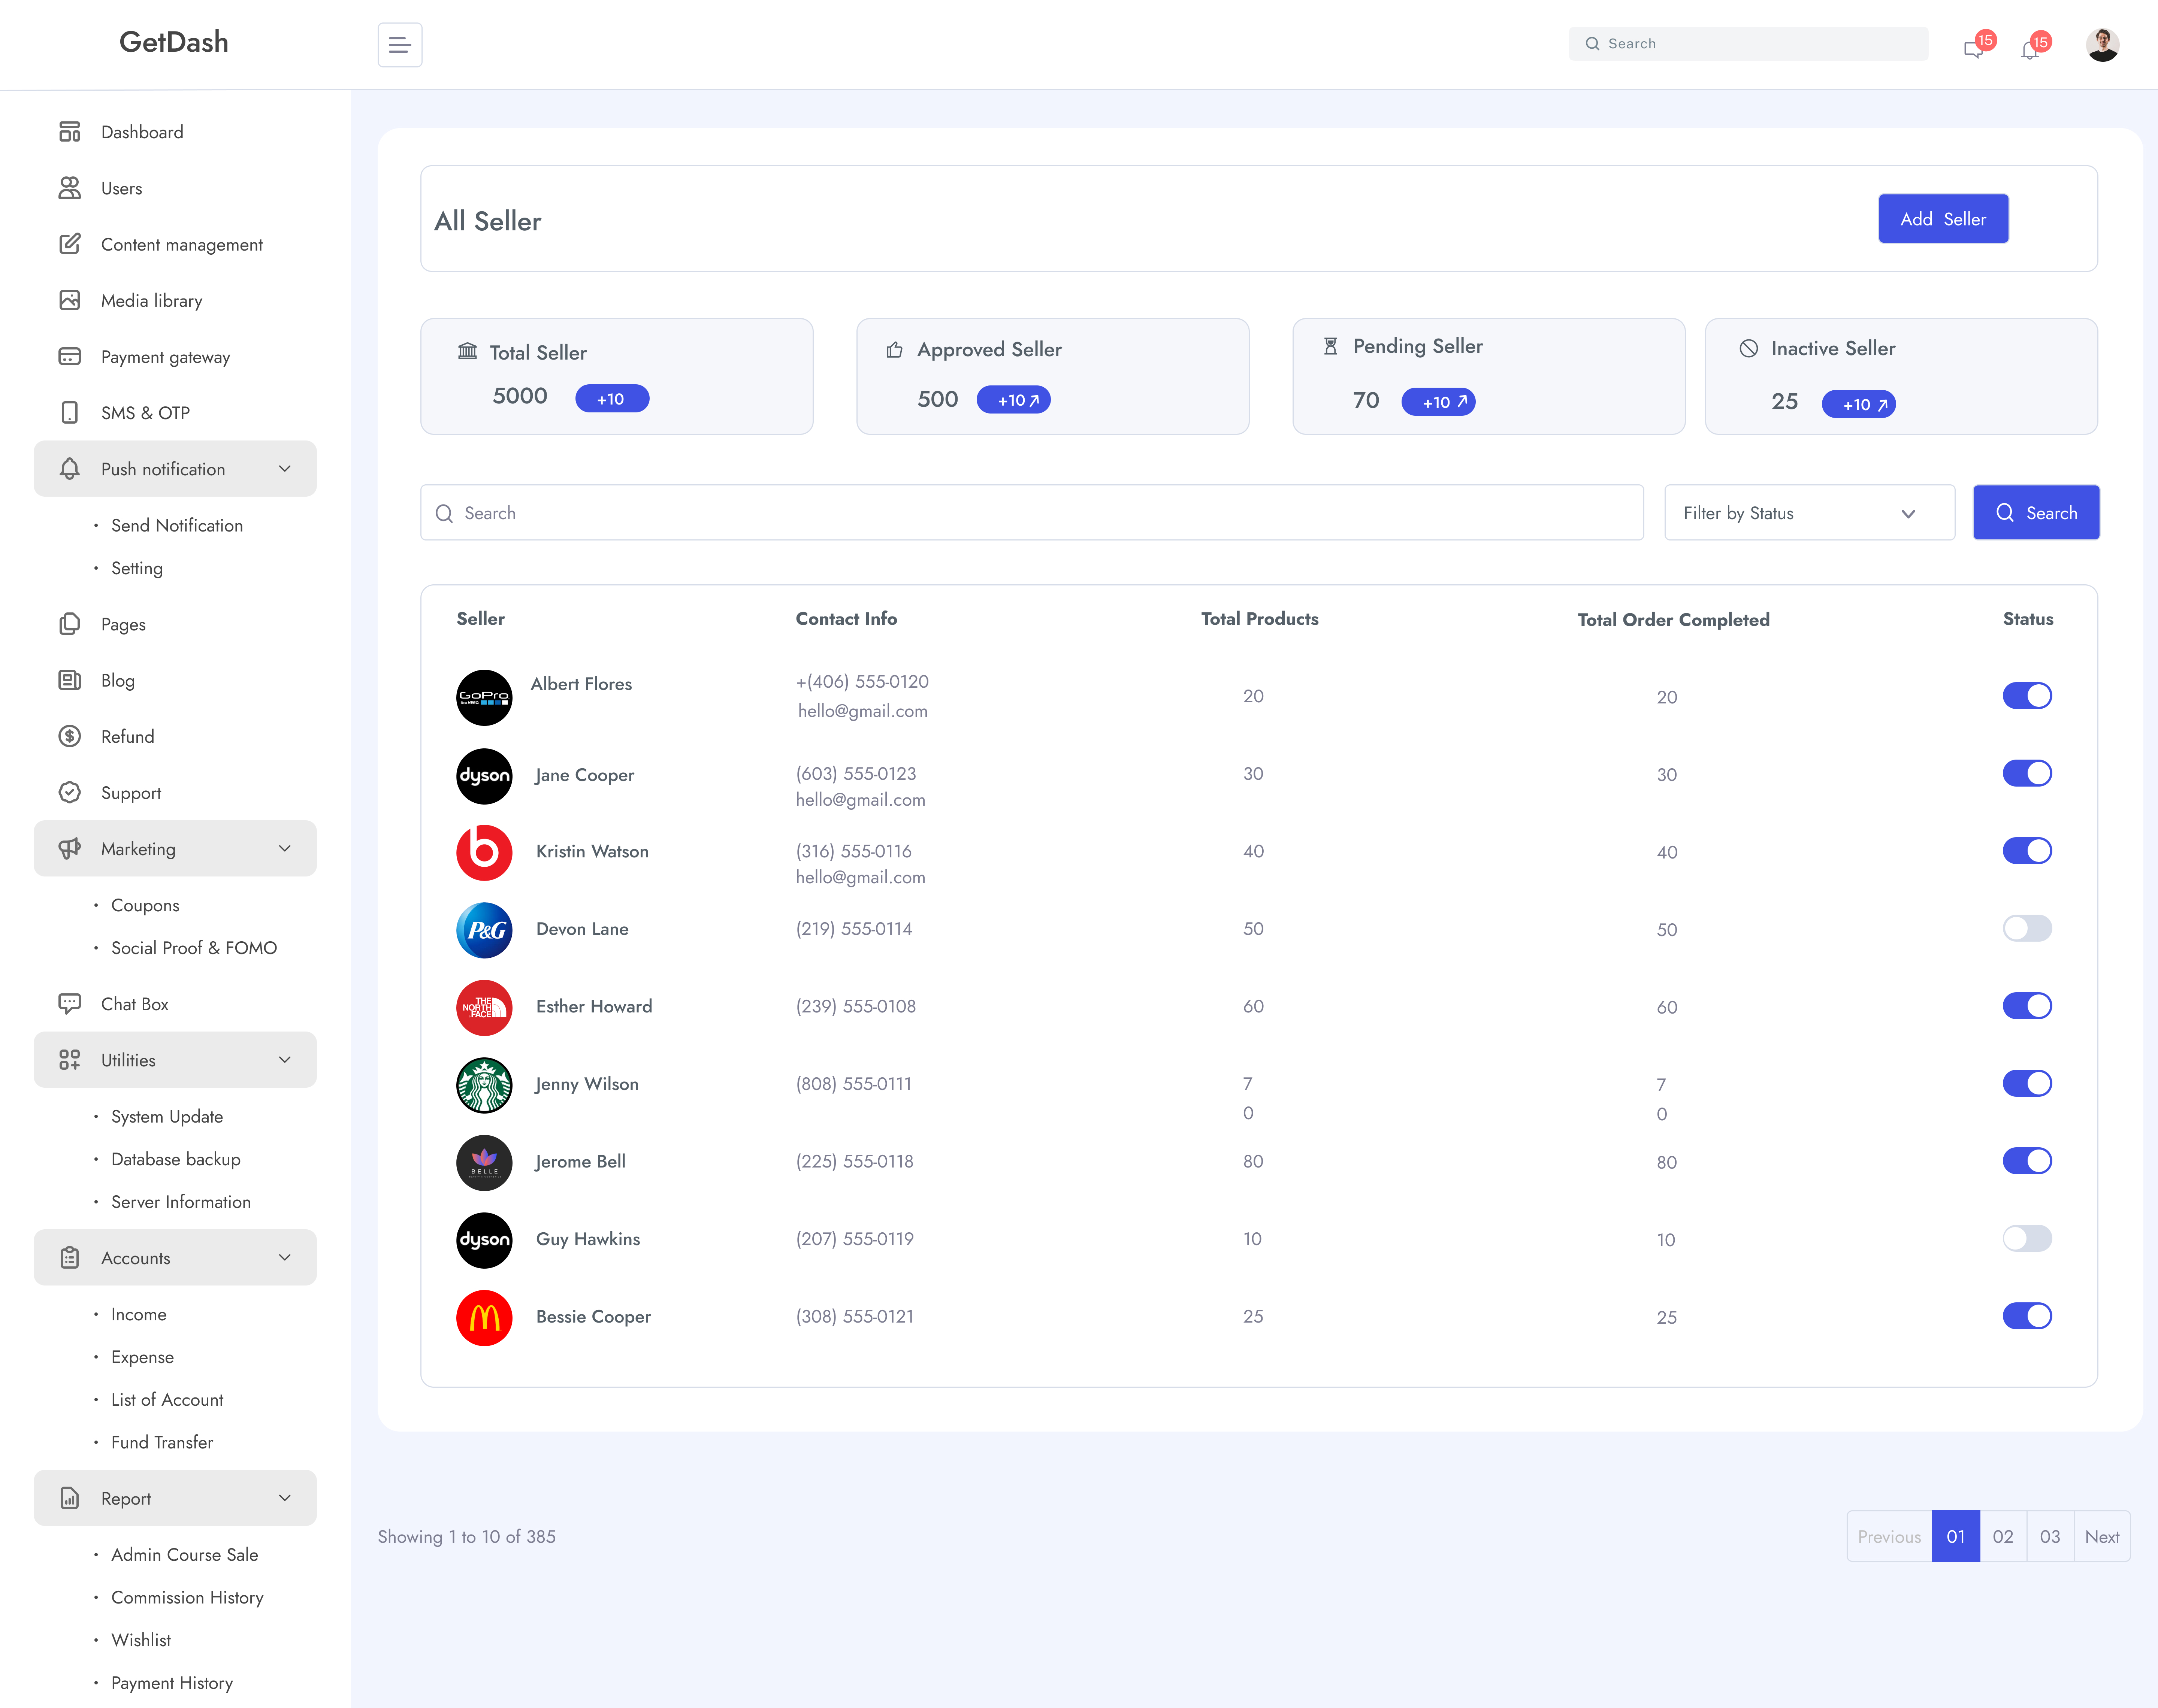Open the chat messages icon in header
The height and width of the screenshot is (1708, 2158).
tap(1972, 49)
